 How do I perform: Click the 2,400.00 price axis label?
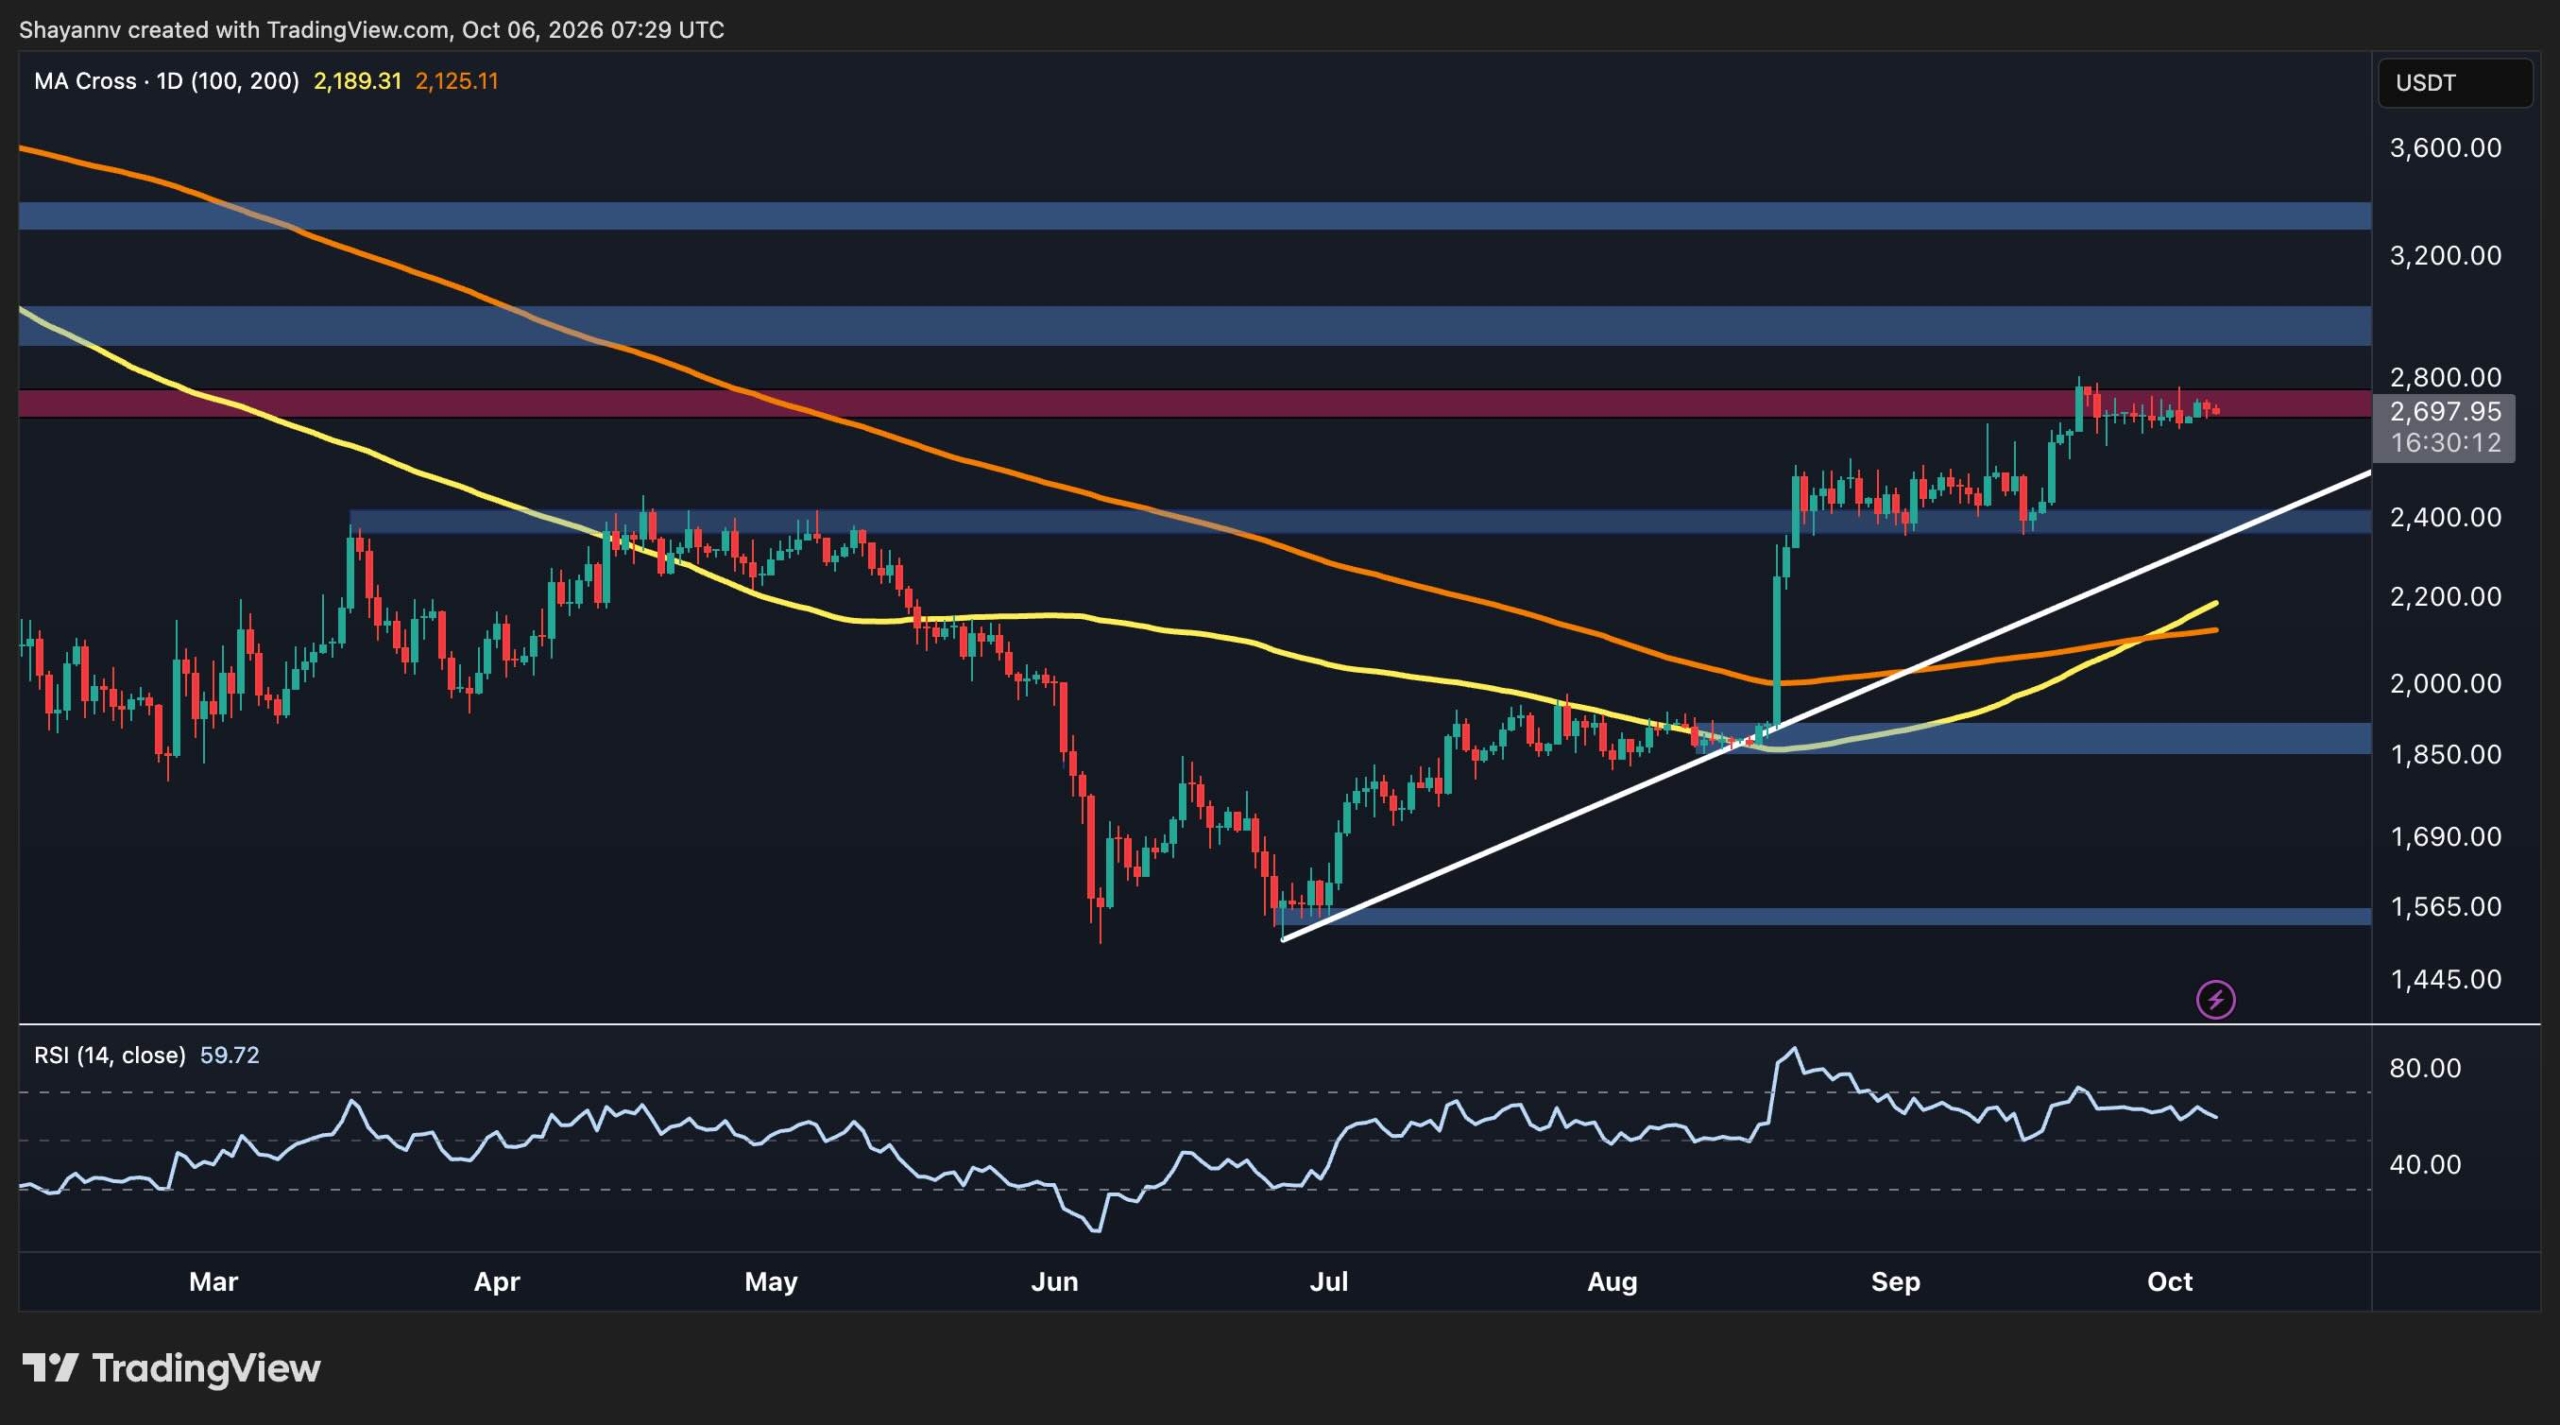[x=2445, y=517]
